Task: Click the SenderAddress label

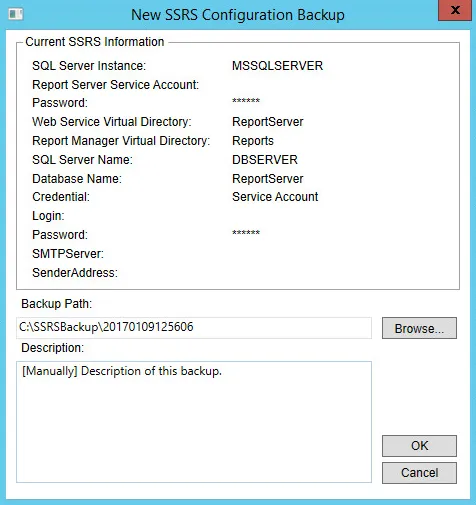Action: [75, 273]
